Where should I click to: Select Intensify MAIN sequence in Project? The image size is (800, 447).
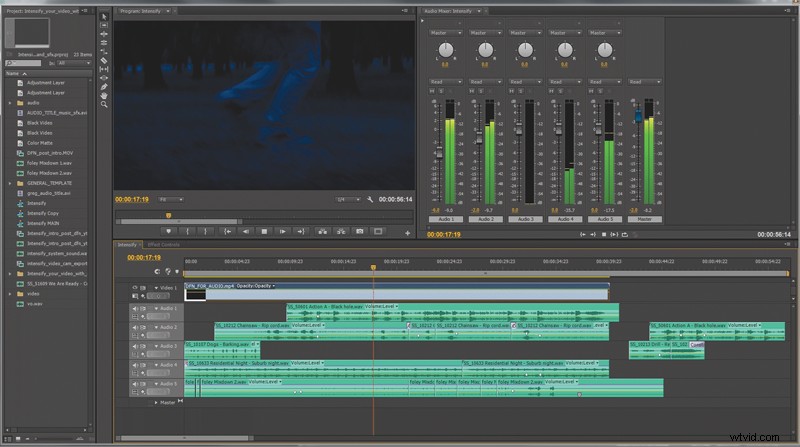[x=43, y=224]
